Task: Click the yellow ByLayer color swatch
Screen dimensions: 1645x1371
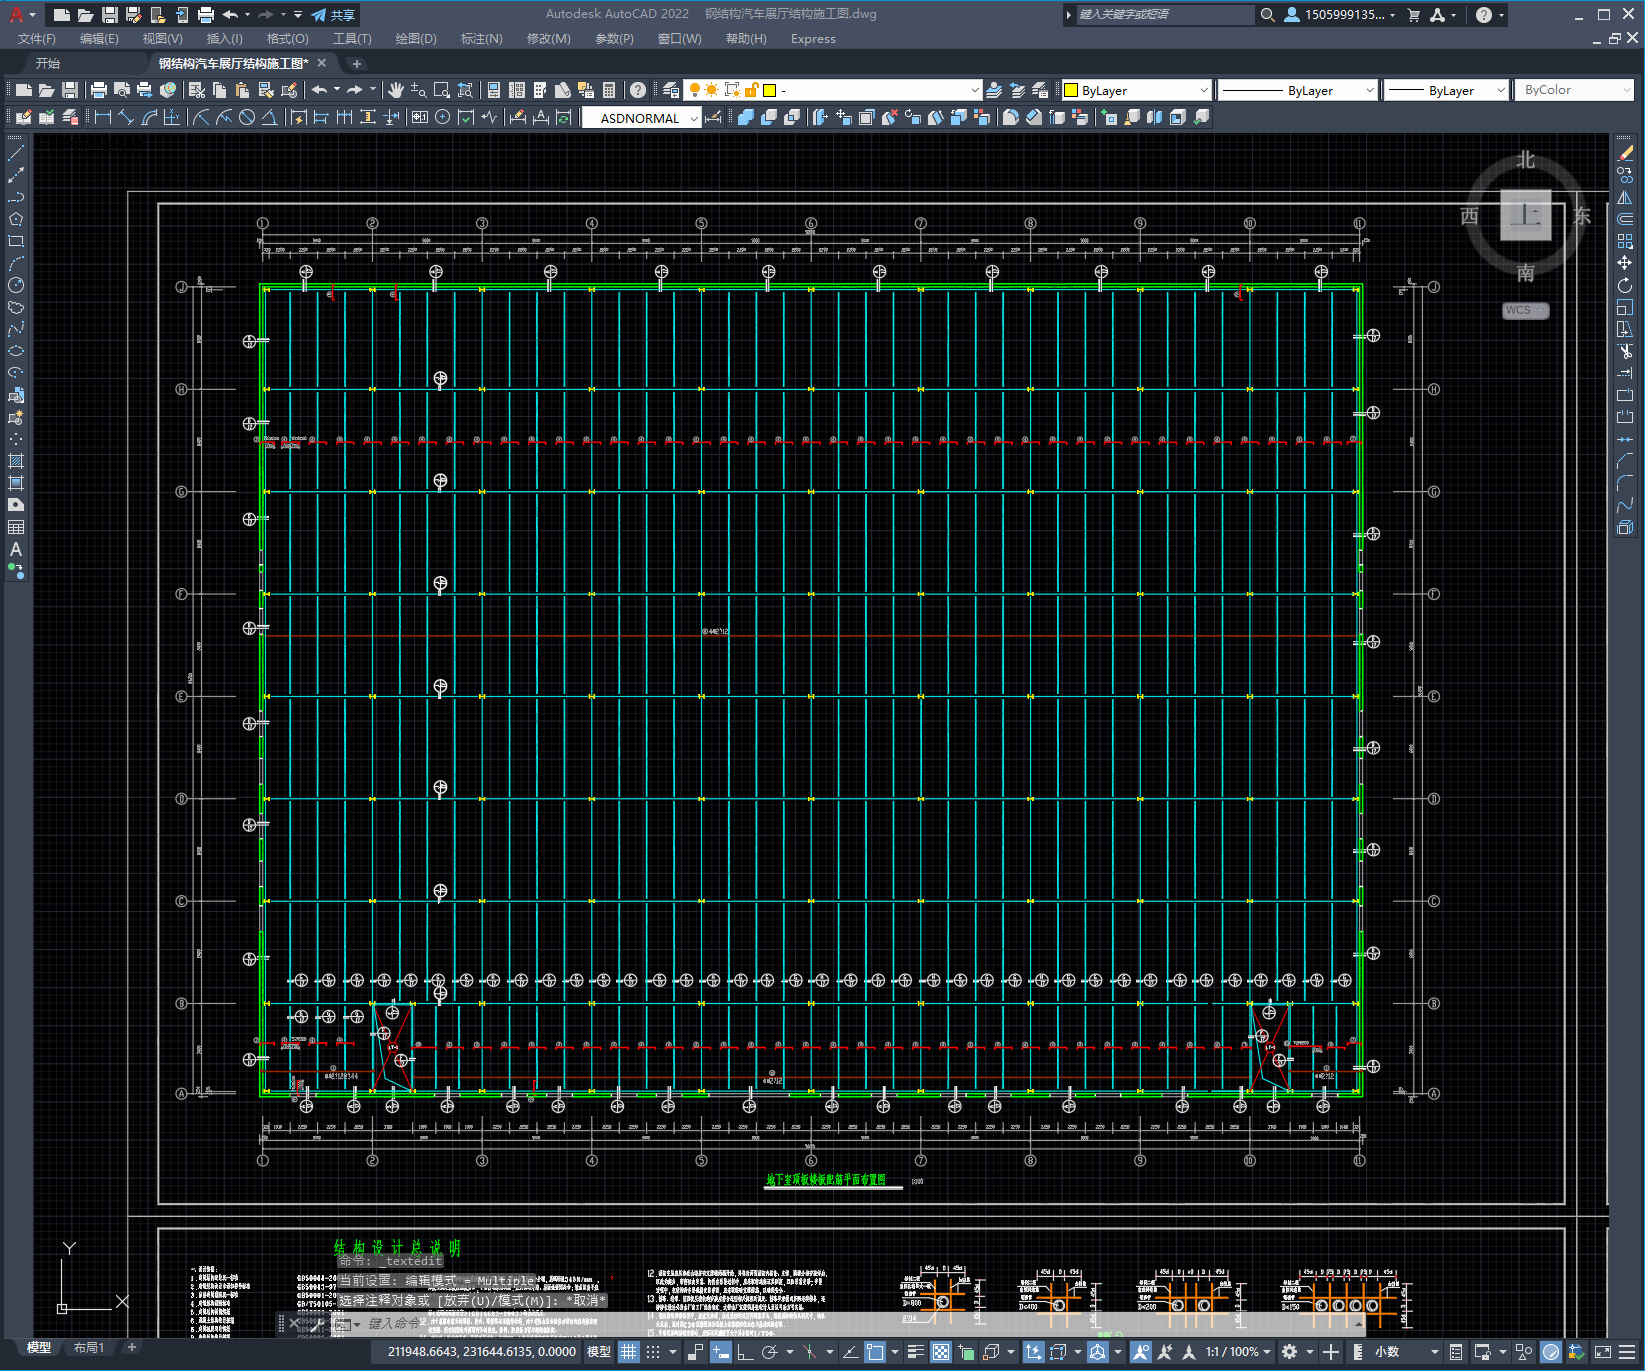Action: pos(1071,90)
